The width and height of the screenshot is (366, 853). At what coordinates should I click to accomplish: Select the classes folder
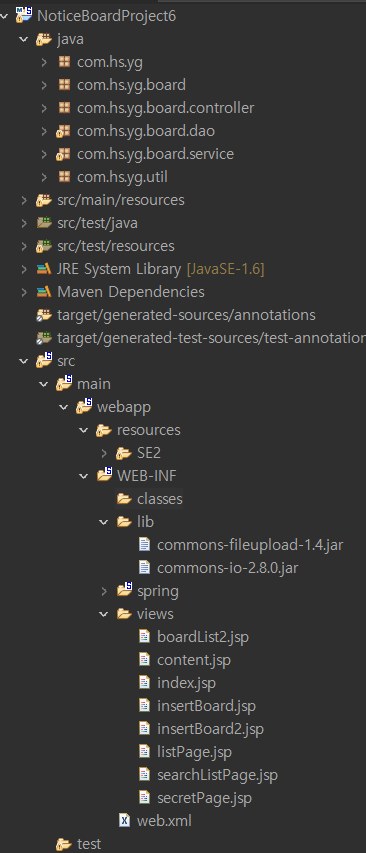[x=159, y=499]
